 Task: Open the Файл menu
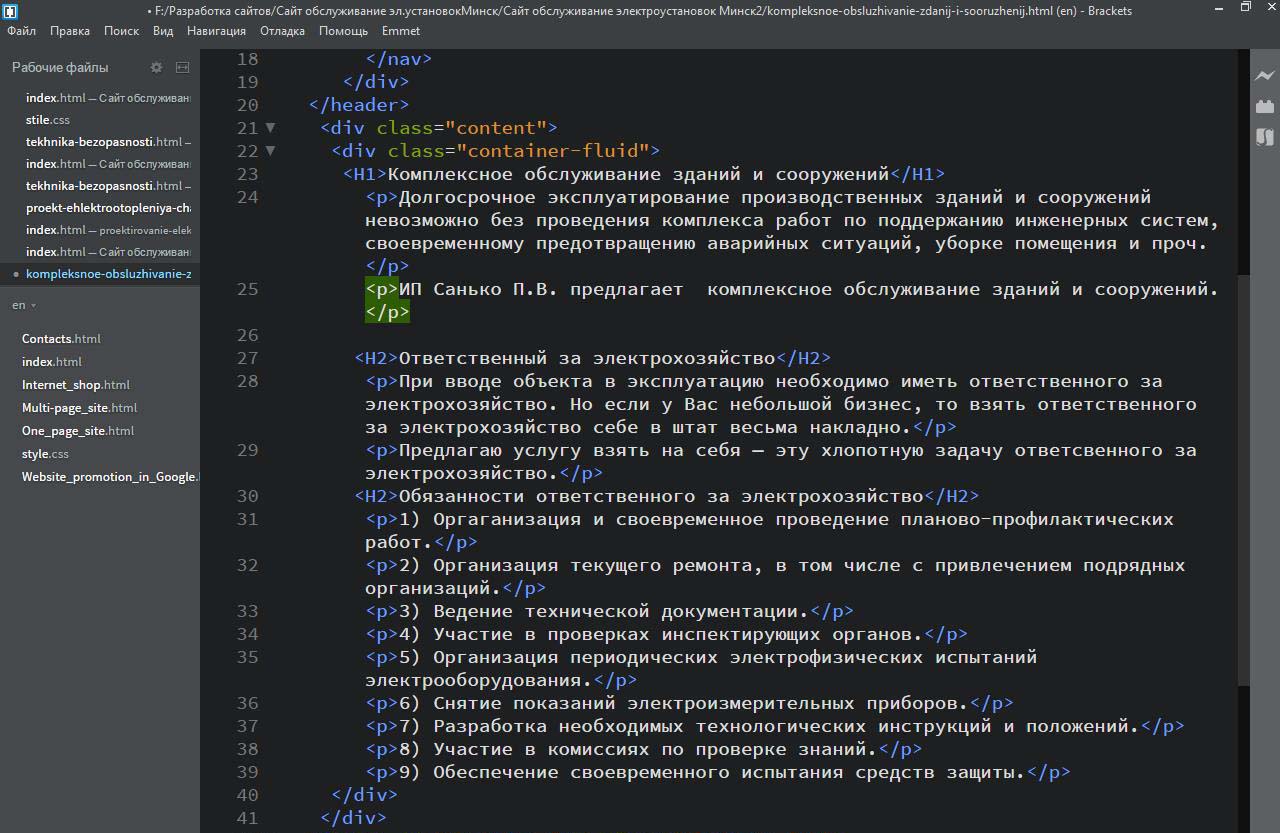coord(21,31)
